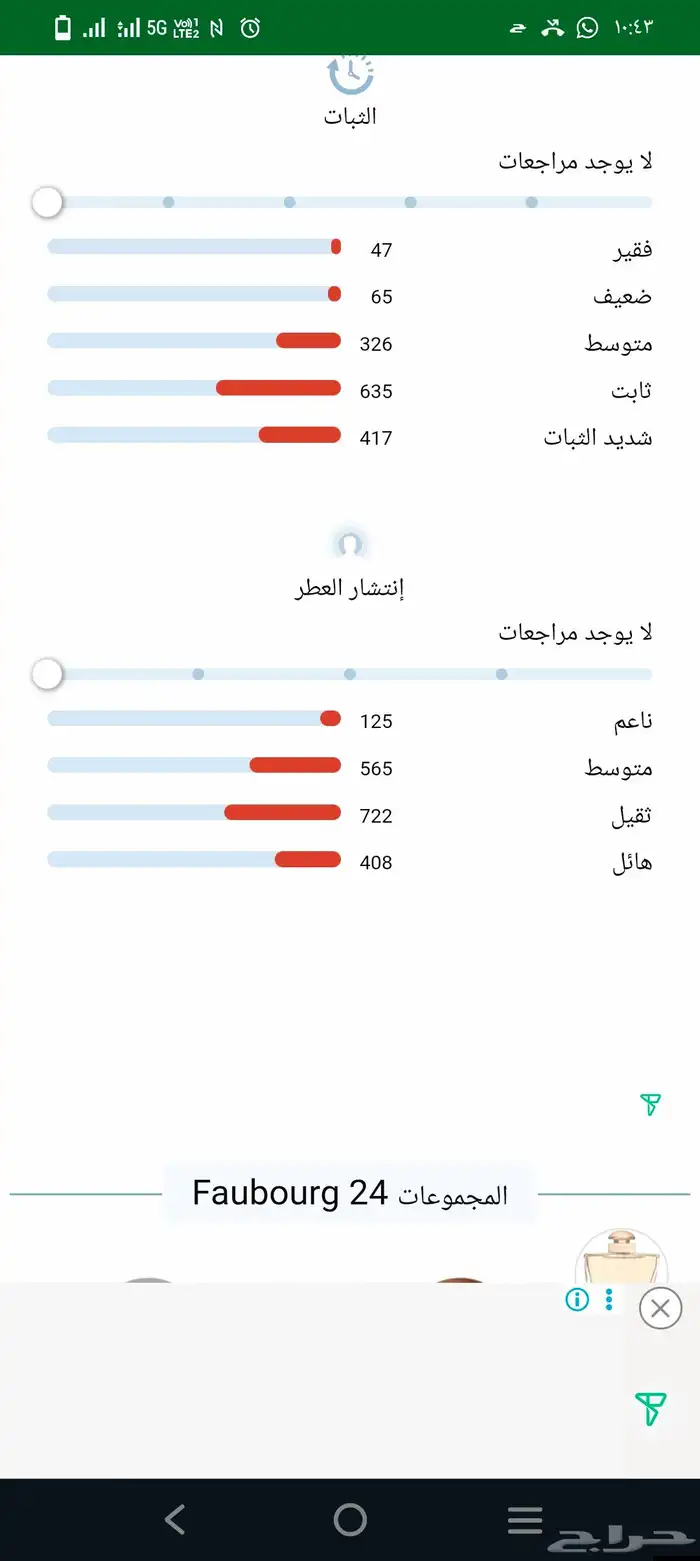The width and height of the screenshot is (700, 1561).
Task: Tap the small green Freestar icon above the Faubourg 24 heading
Action: coord(650,1104)
